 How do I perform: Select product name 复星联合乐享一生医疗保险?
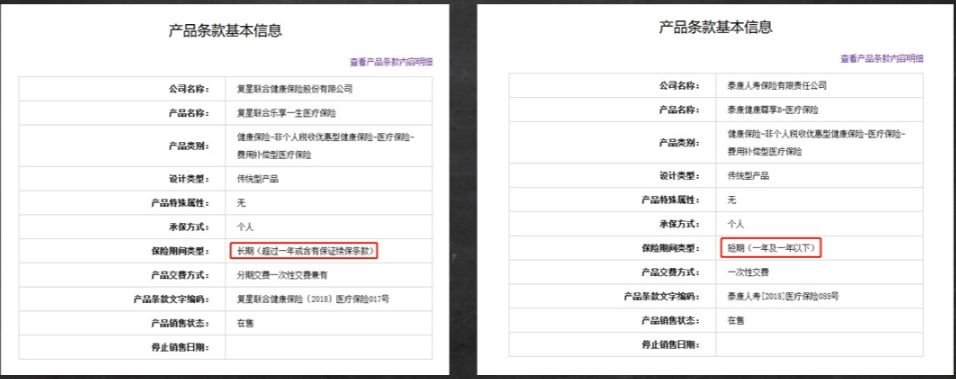[287, 113]
